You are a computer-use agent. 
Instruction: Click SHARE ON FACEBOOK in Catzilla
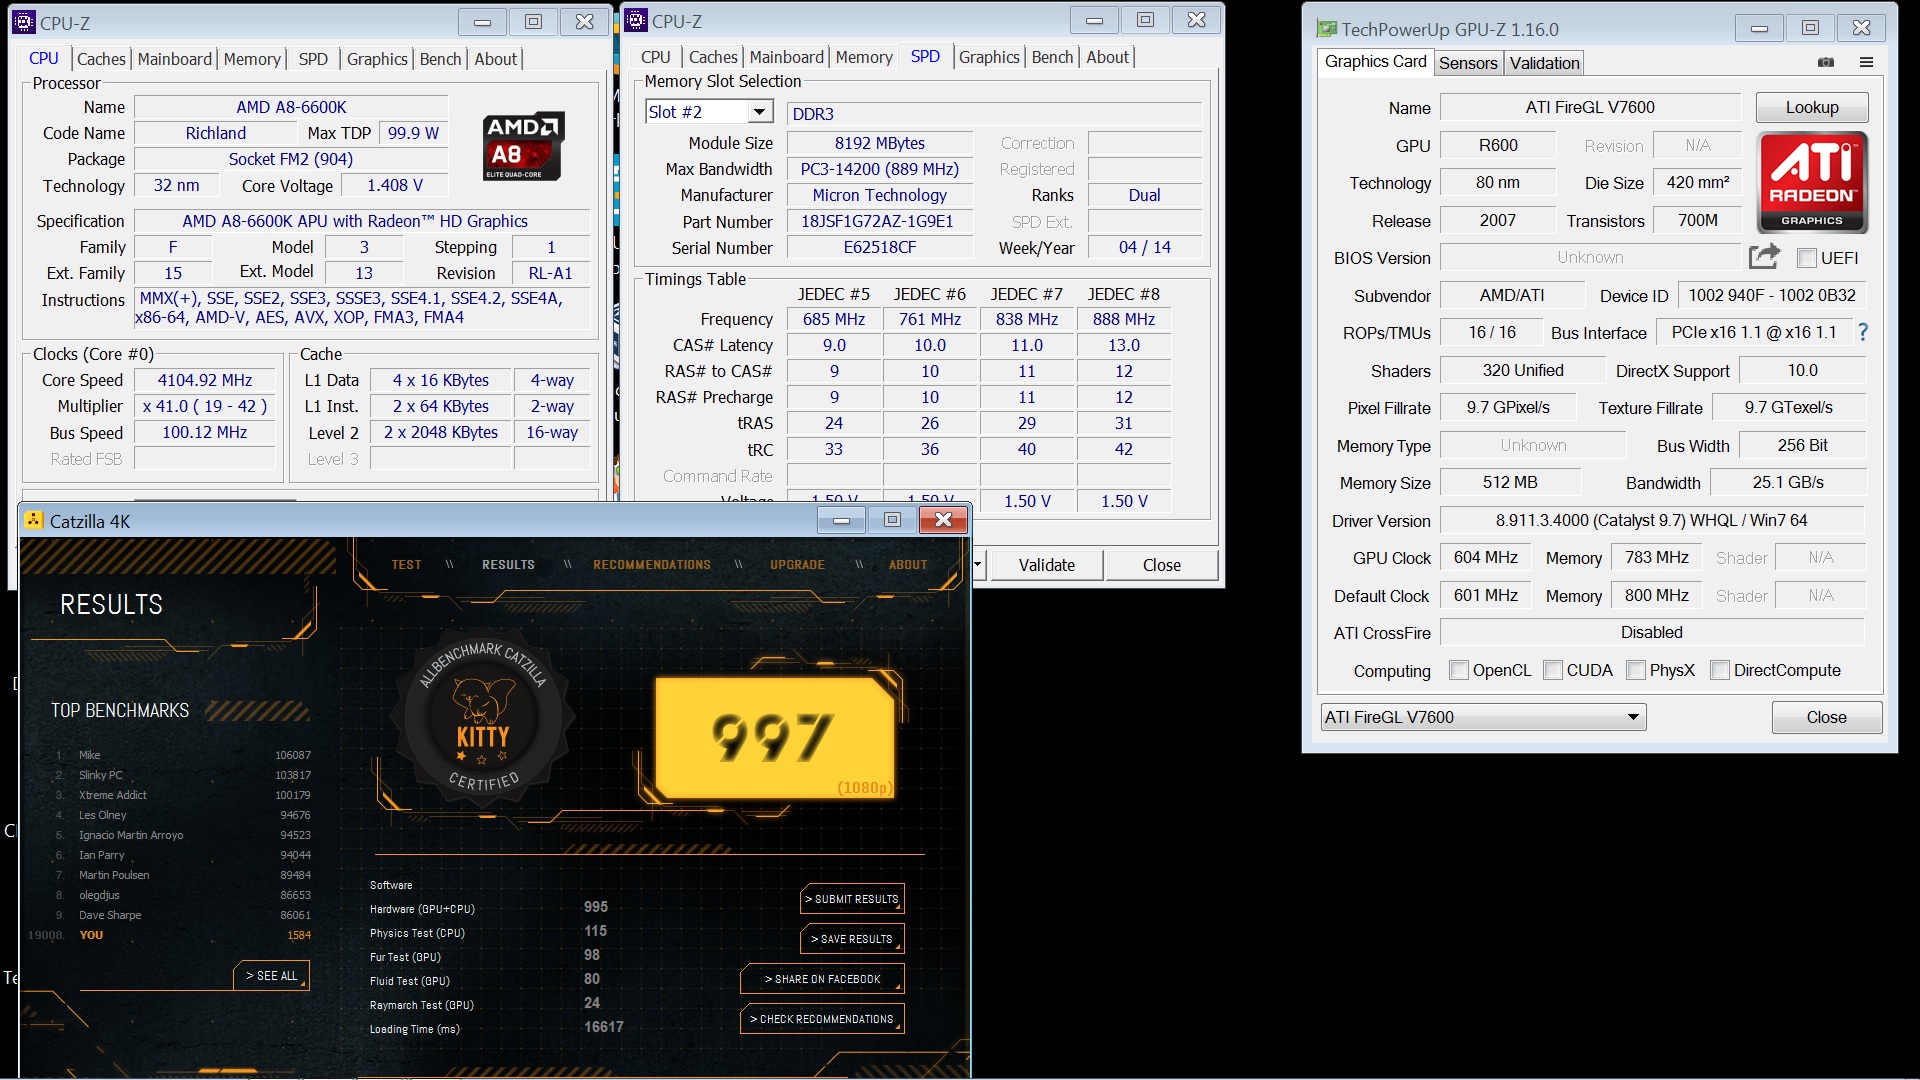pyautogui.click(x=822, y=979)
